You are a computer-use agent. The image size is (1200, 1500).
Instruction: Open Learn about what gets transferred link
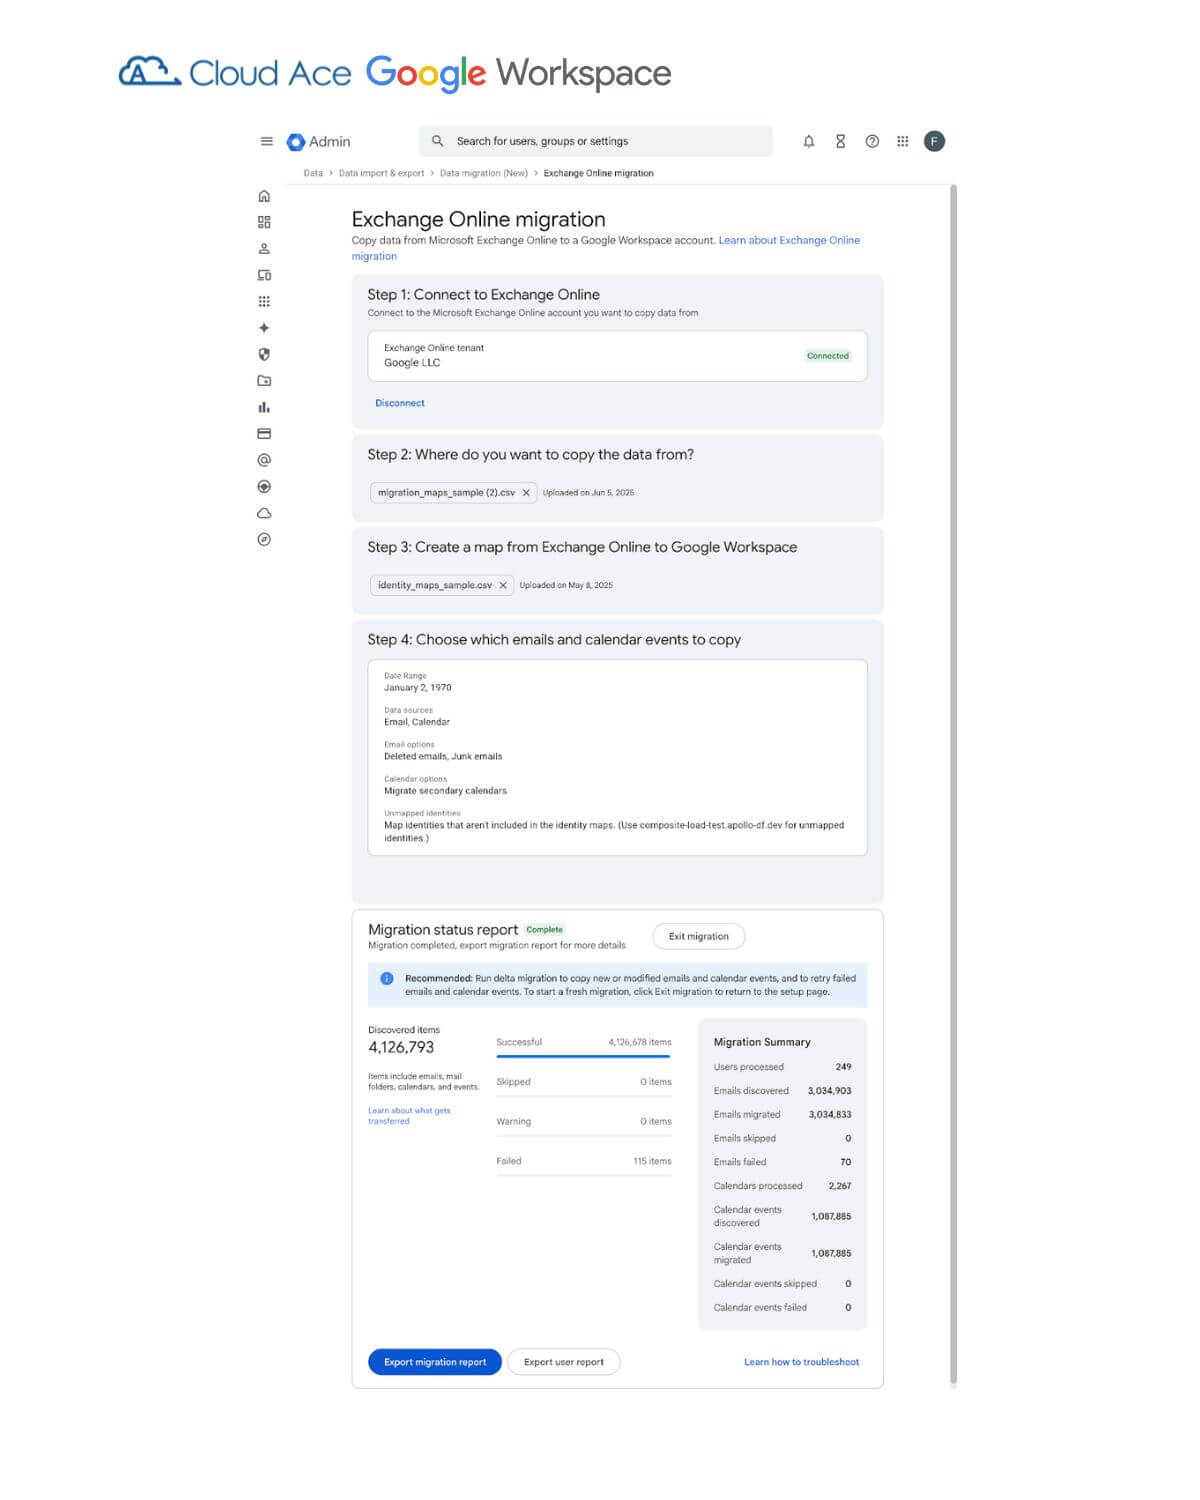[x=409, y=1116]
